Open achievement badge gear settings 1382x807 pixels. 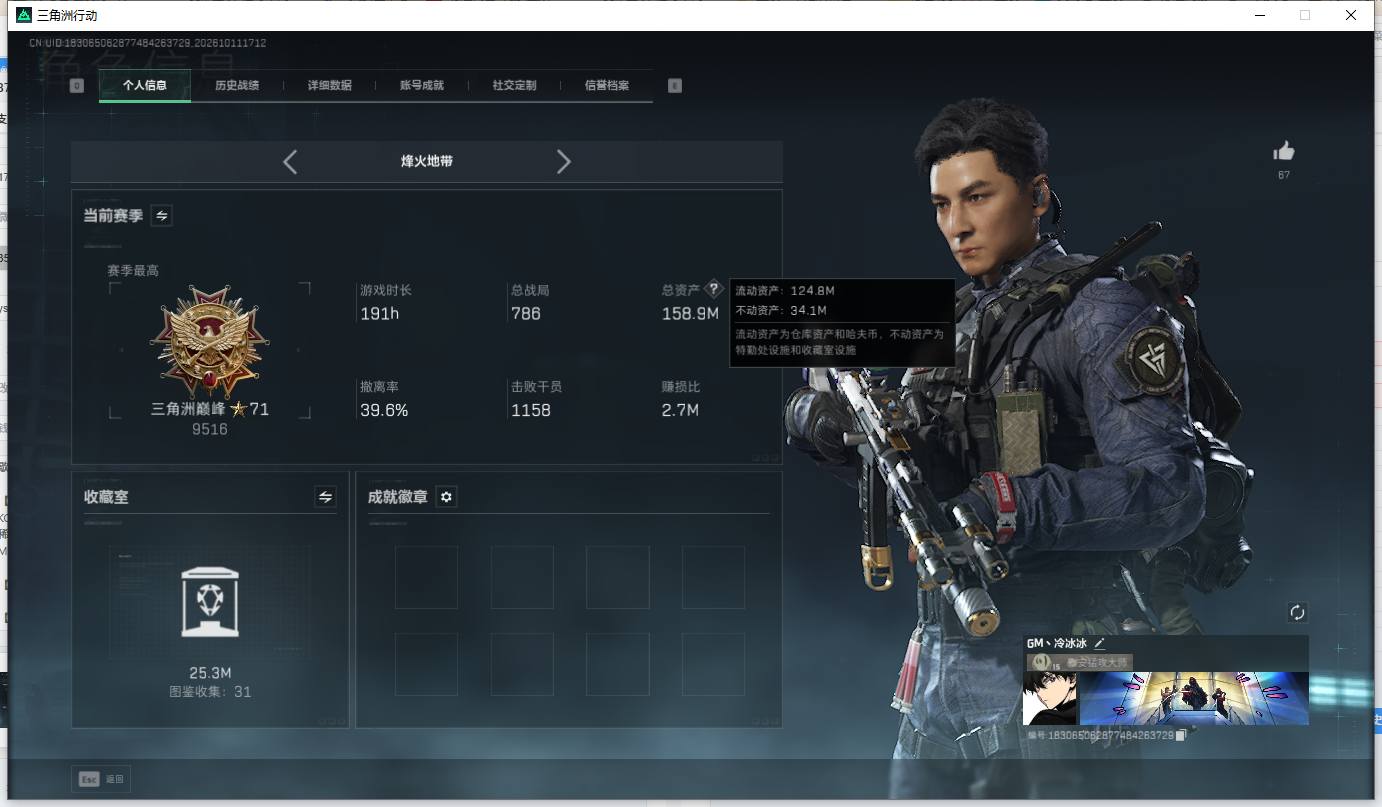click(446, 496)
